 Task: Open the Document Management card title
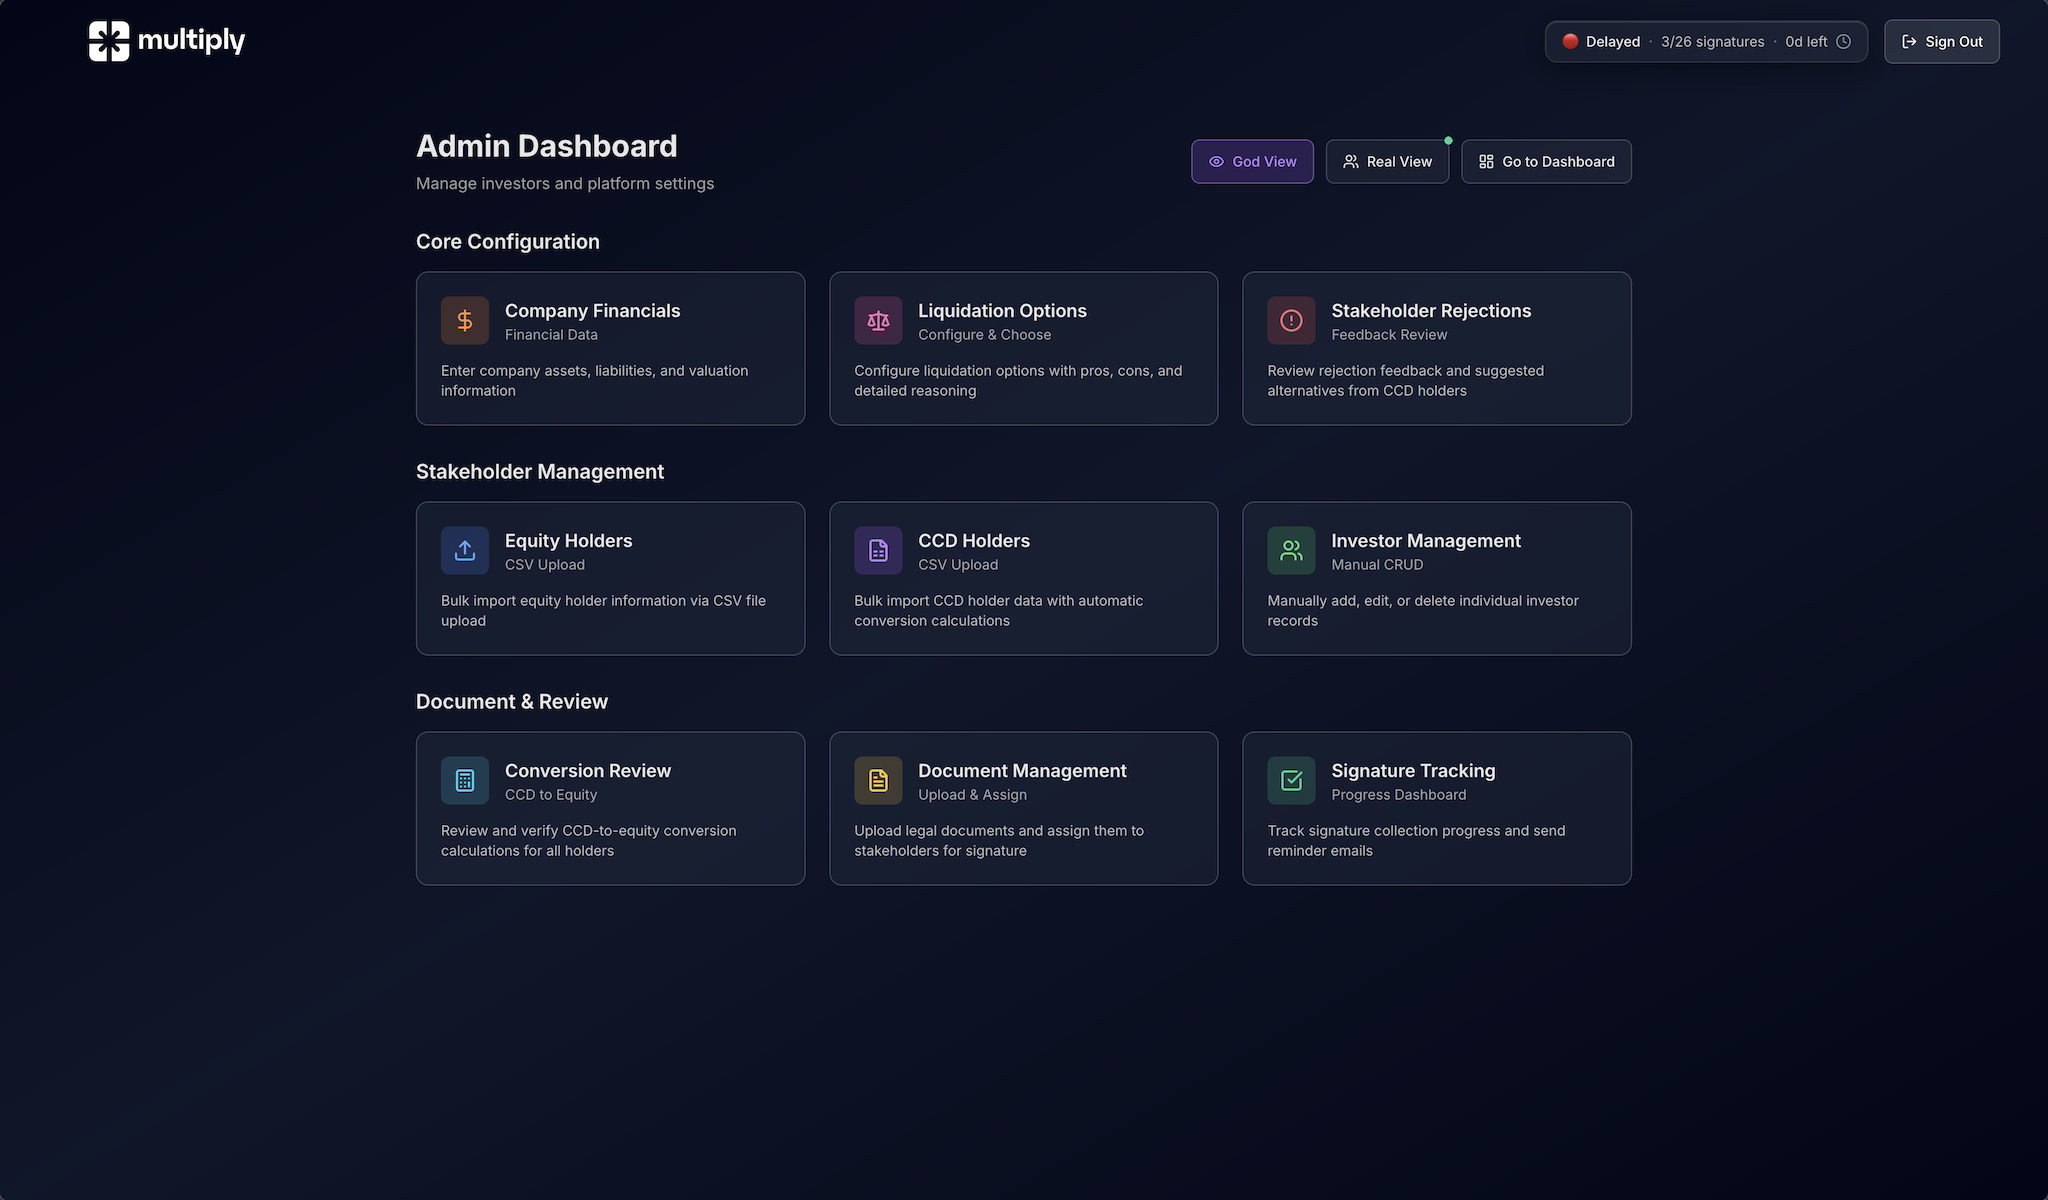[1022, 771]
